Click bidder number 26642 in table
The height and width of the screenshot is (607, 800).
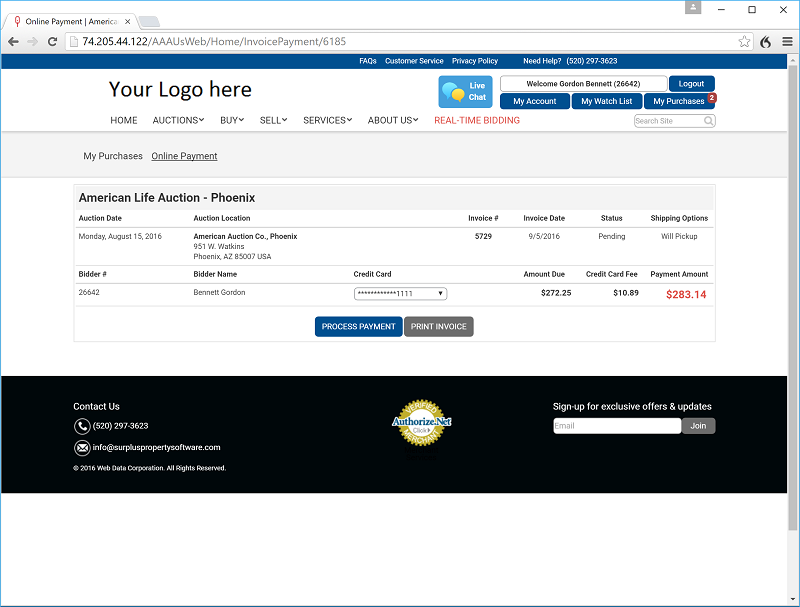(89, 292)
